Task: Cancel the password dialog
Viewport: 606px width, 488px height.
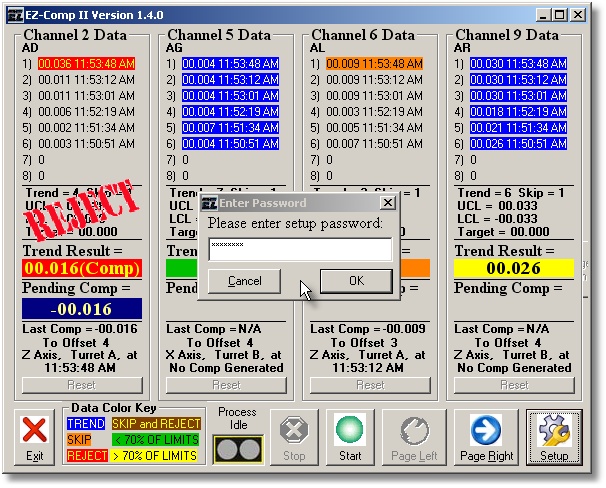Action: 244,281
